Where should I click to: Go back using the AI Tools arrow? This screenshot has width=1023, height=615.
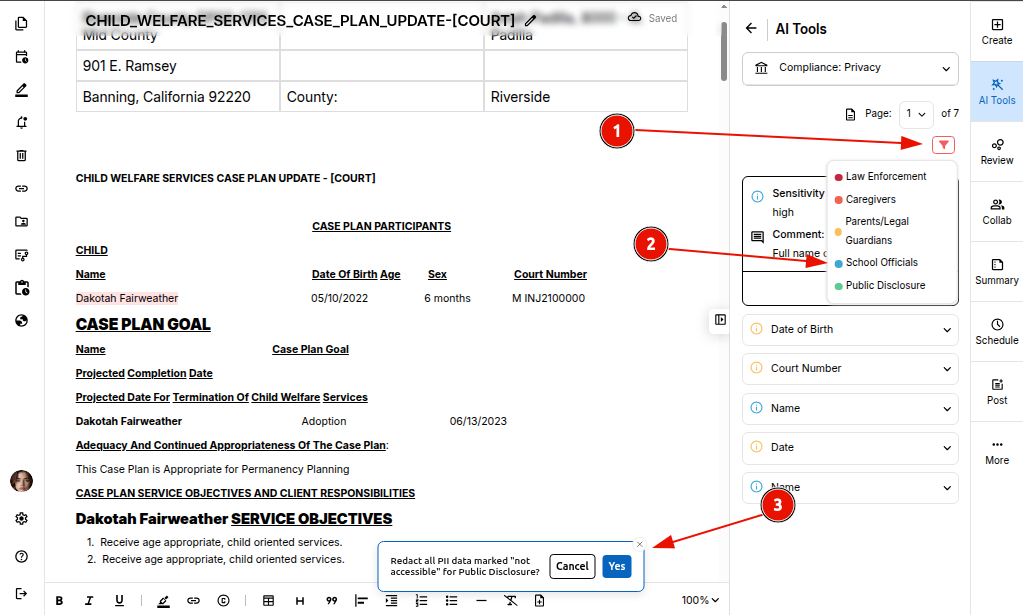(752, 29)
